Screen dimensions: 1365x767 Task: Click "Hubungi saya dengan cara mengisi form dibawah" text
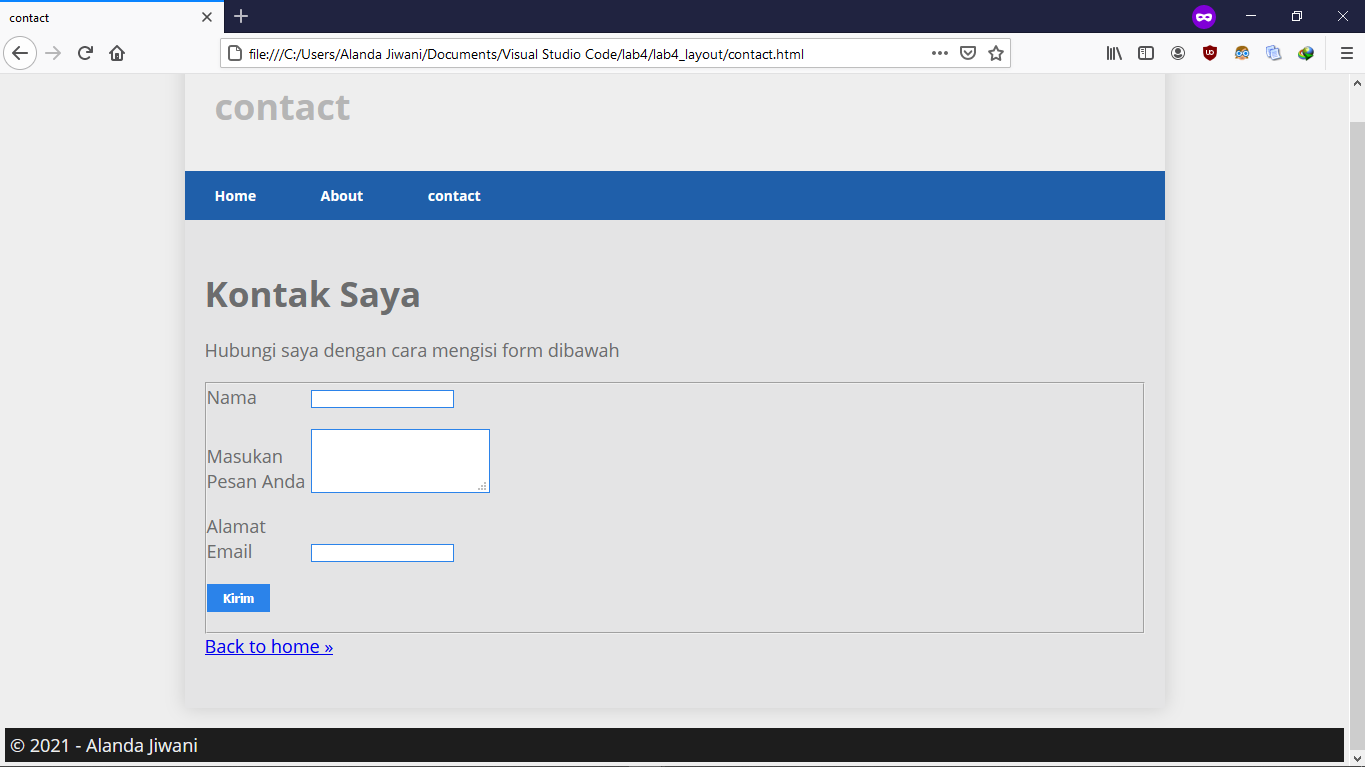click(412, 351)
